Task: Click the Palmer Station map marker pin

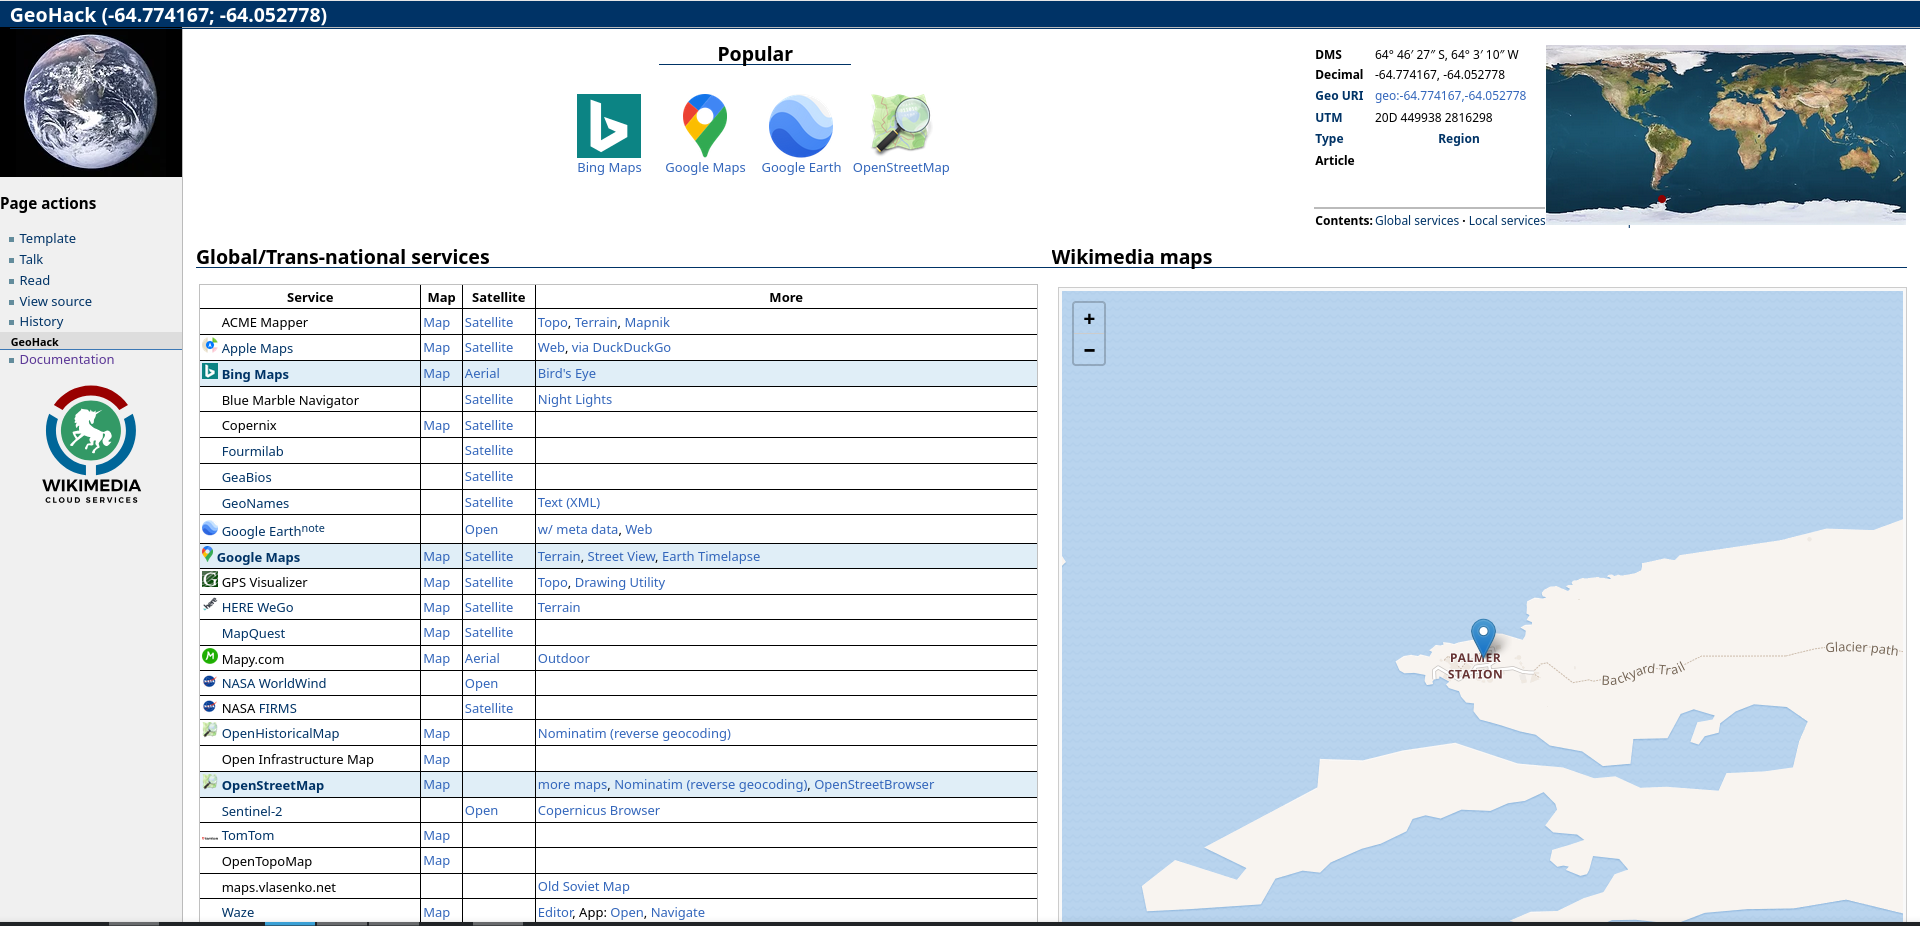Action: [x=1483, y=637]
